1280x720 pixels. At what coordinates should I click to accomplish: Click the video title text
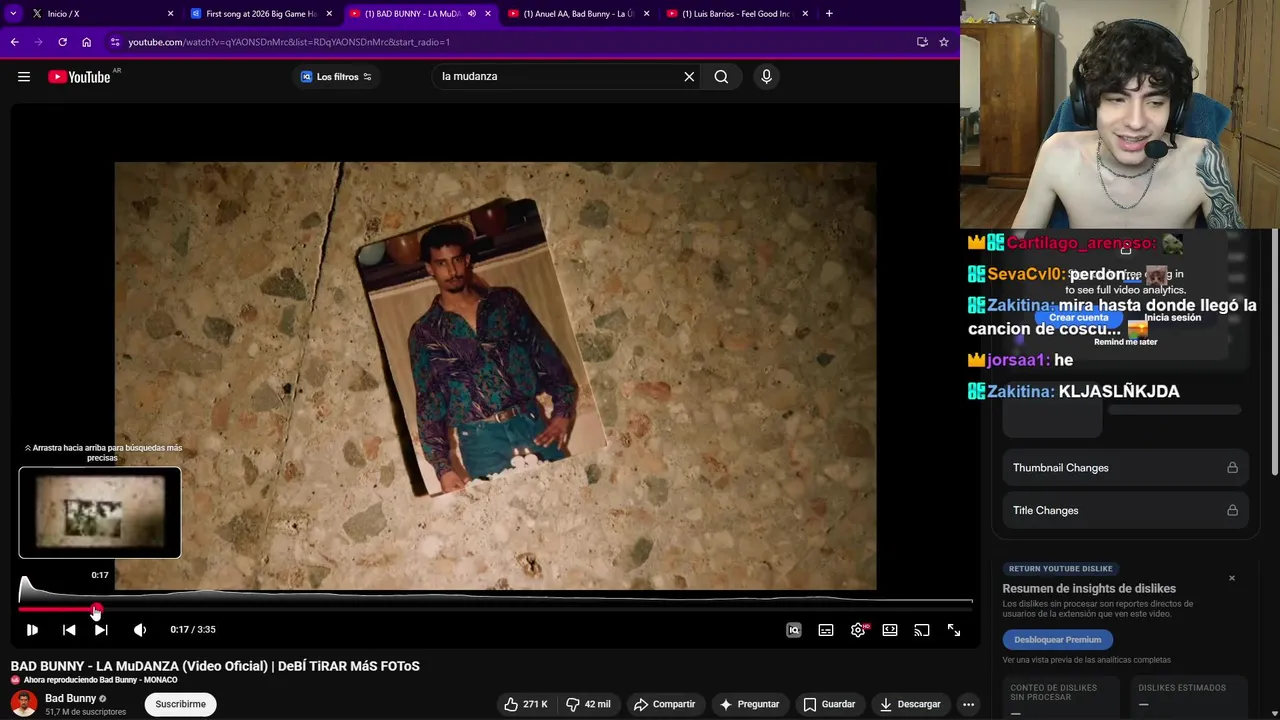pyautogui.click(x=215, y=666)
